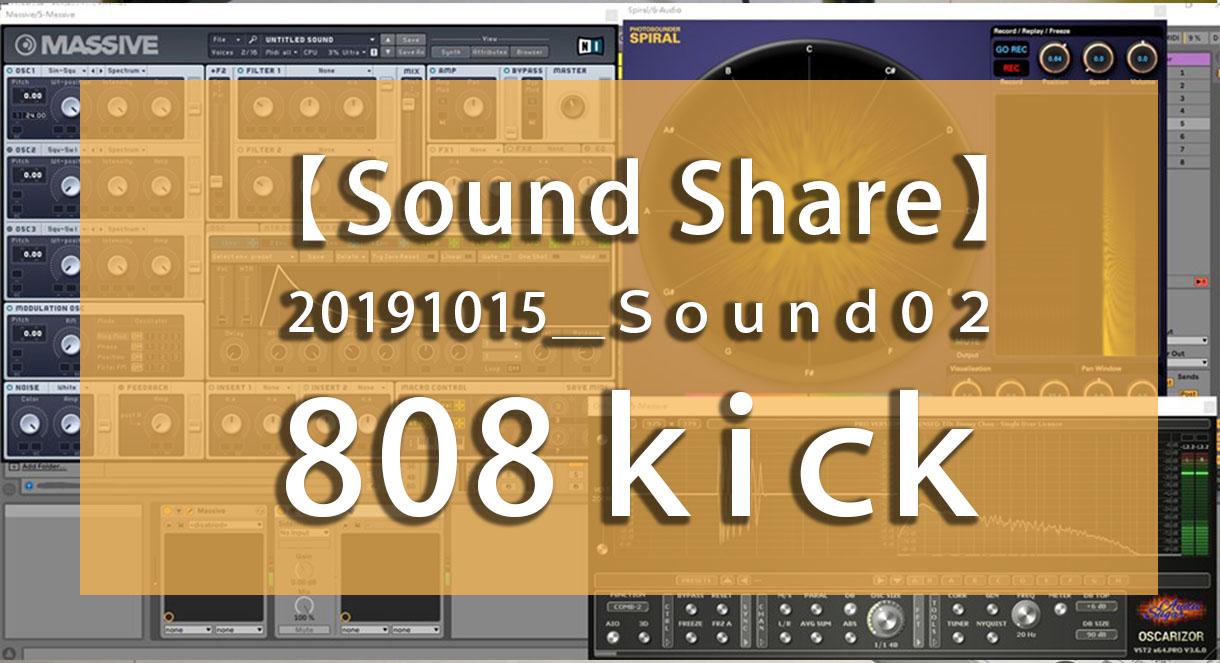Click the BYPASS knob in Oscarizor
The height and width of the screenshot is (663, 1220).
pos(691,610)
